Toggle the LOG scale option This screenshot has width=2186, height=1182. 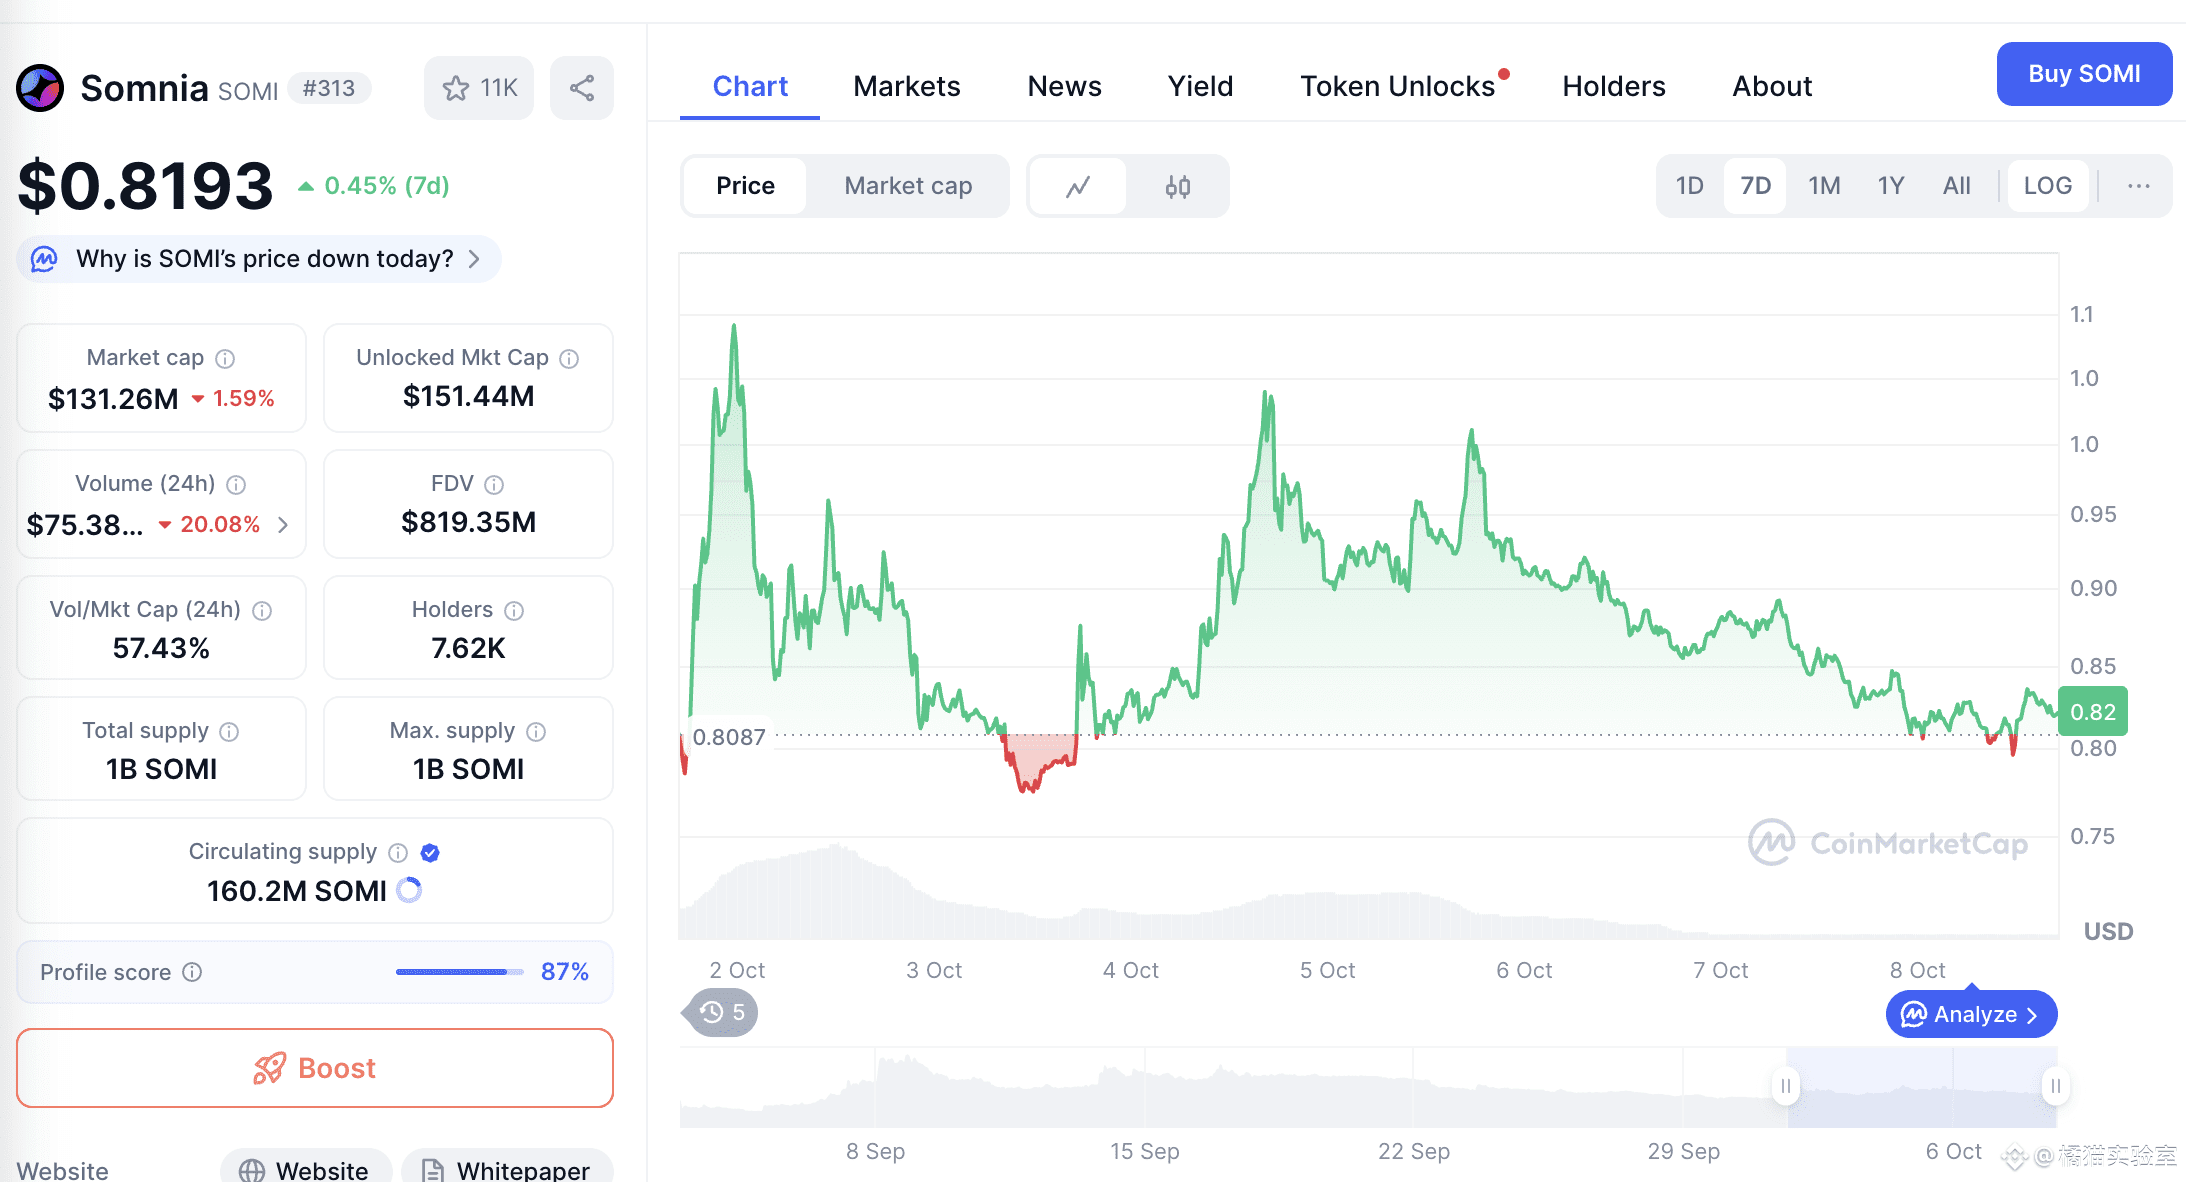[2047, 186]
